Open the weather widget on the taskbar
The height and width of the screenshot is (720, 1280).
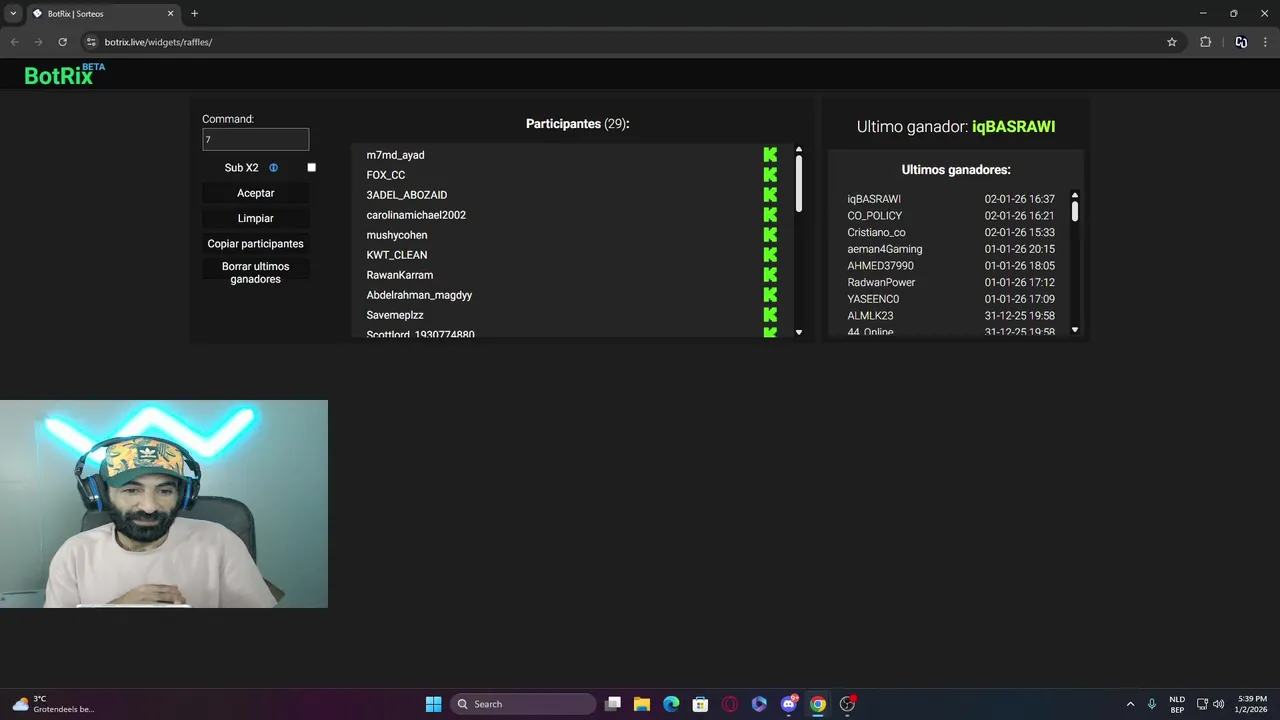pos(52,704)
